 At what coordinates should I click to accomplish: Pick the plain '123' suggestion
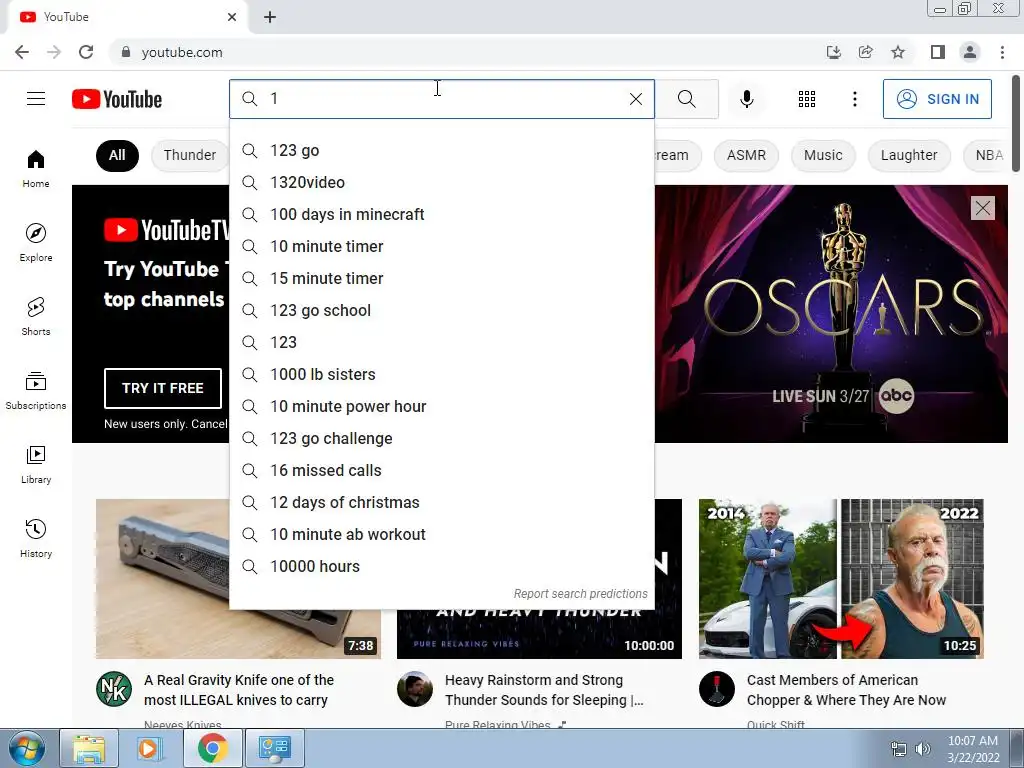click(x=441, y=343)
